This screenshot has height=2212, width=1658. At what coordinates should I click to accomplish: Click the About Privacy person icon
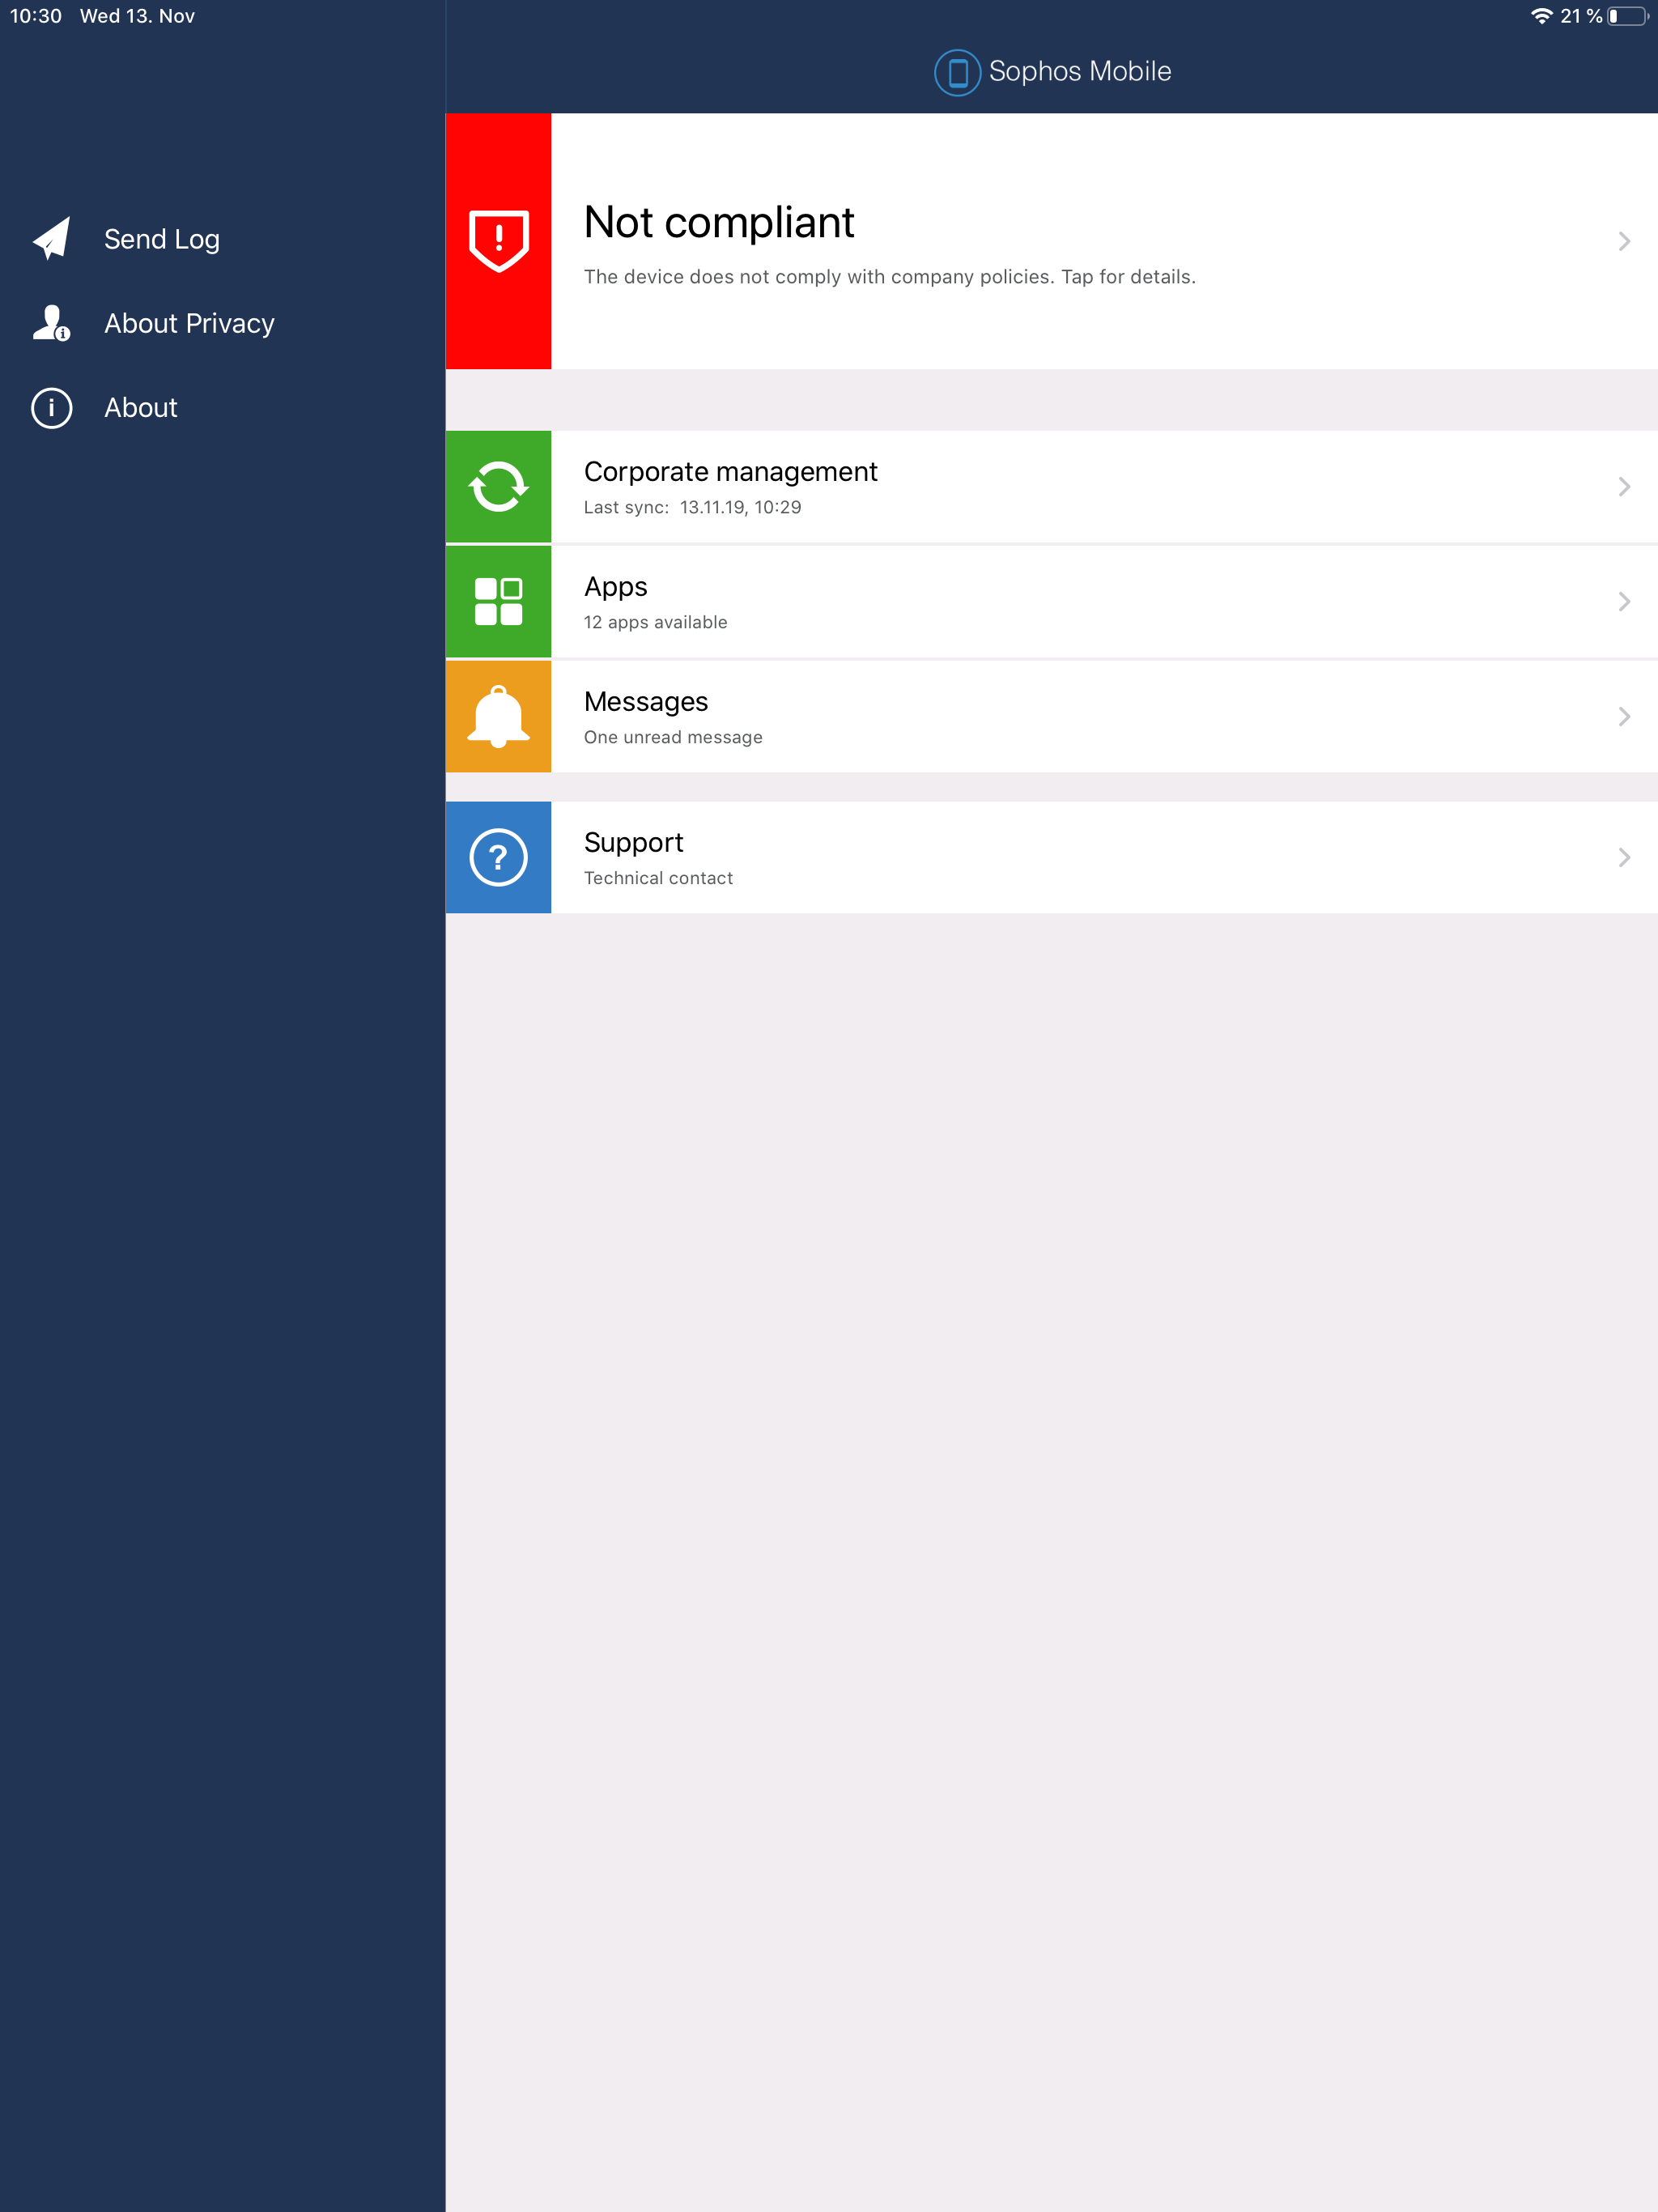click(x=52, y=323)
